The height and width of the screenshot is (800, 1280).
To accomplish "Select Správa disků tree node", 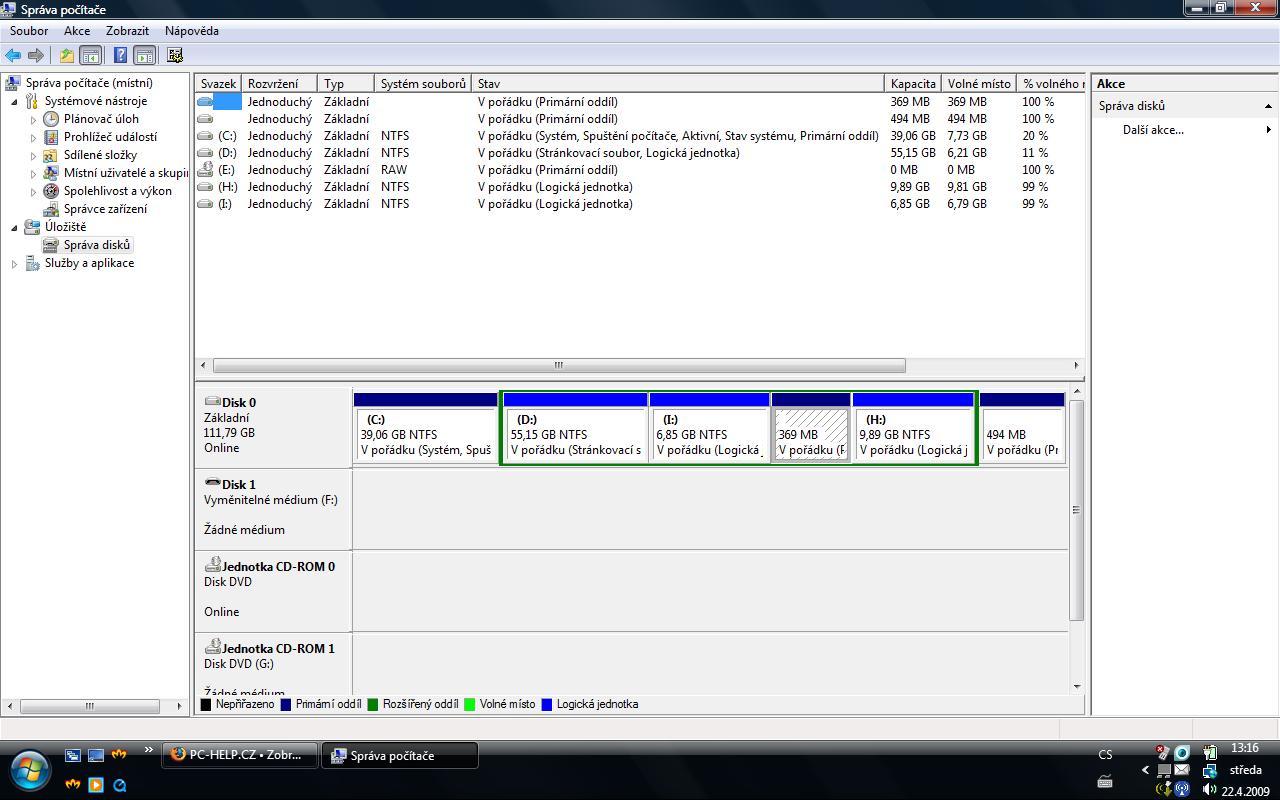I will pos(96,245).
